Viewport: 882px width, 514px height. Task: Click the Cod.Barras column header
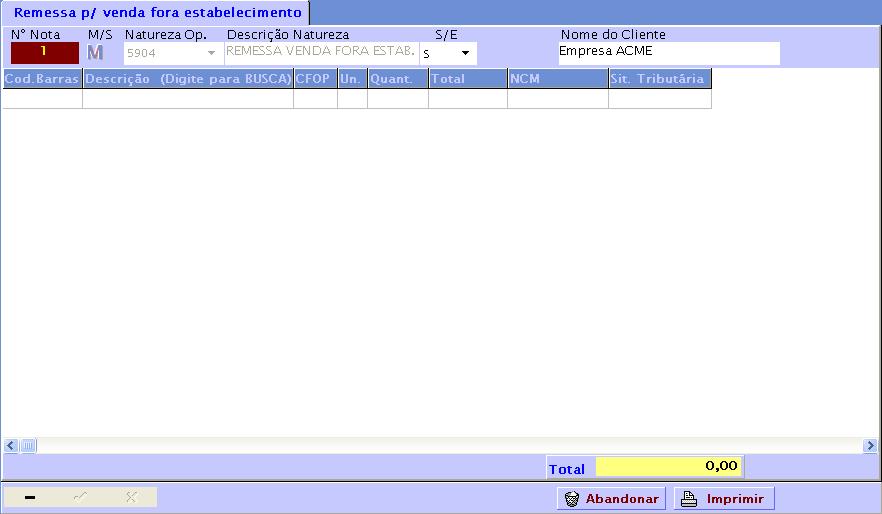click(42, 79)
